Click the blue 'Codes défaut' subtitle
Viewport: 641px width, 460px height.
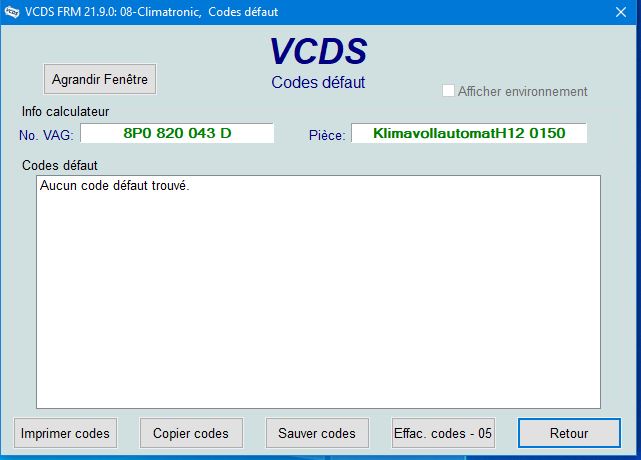coord(318,83)
